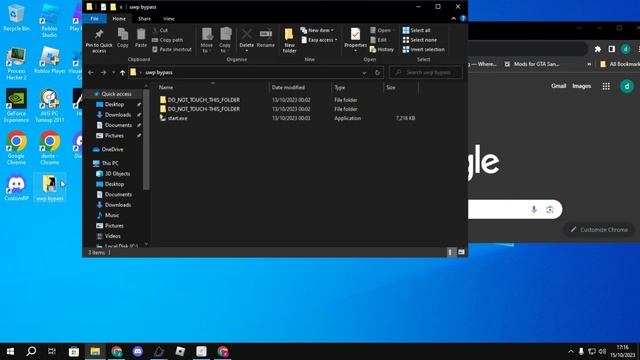Screen dimensions: 640x360
Task: Click the Paste icon in ribbon
Action: [x=141, y=38]
